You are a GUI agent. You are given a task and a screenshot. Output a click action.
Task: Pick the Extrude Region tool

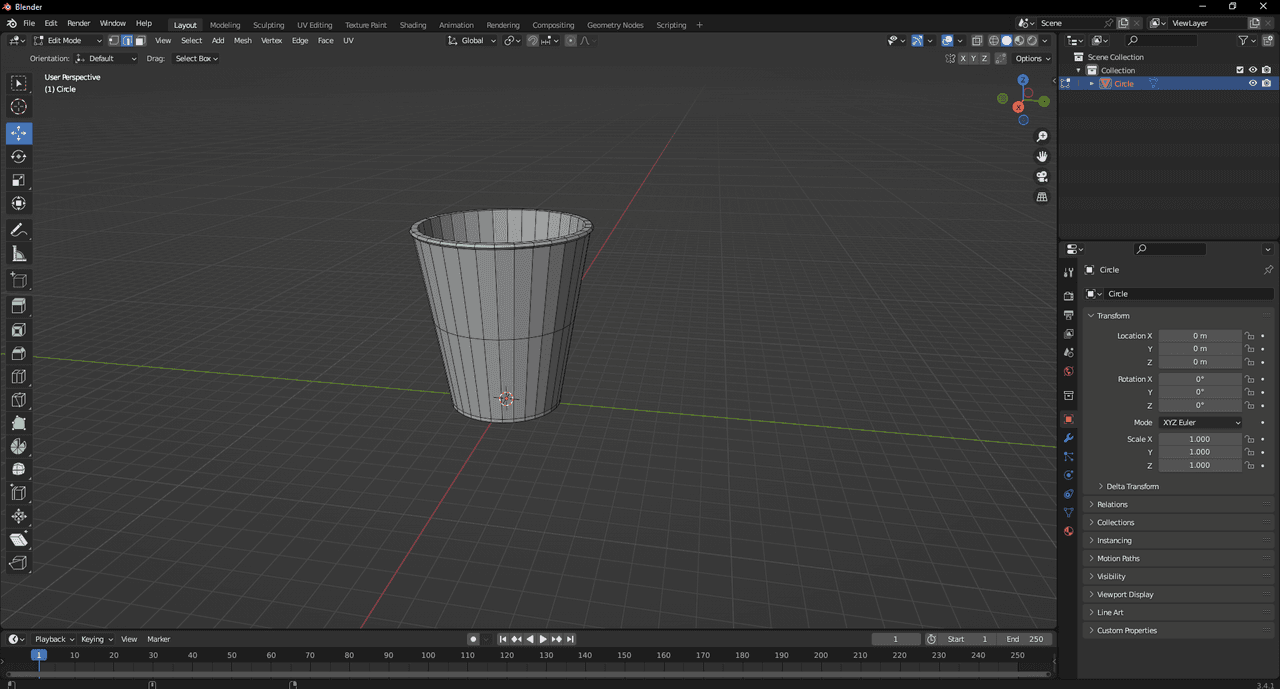point(19,306)
